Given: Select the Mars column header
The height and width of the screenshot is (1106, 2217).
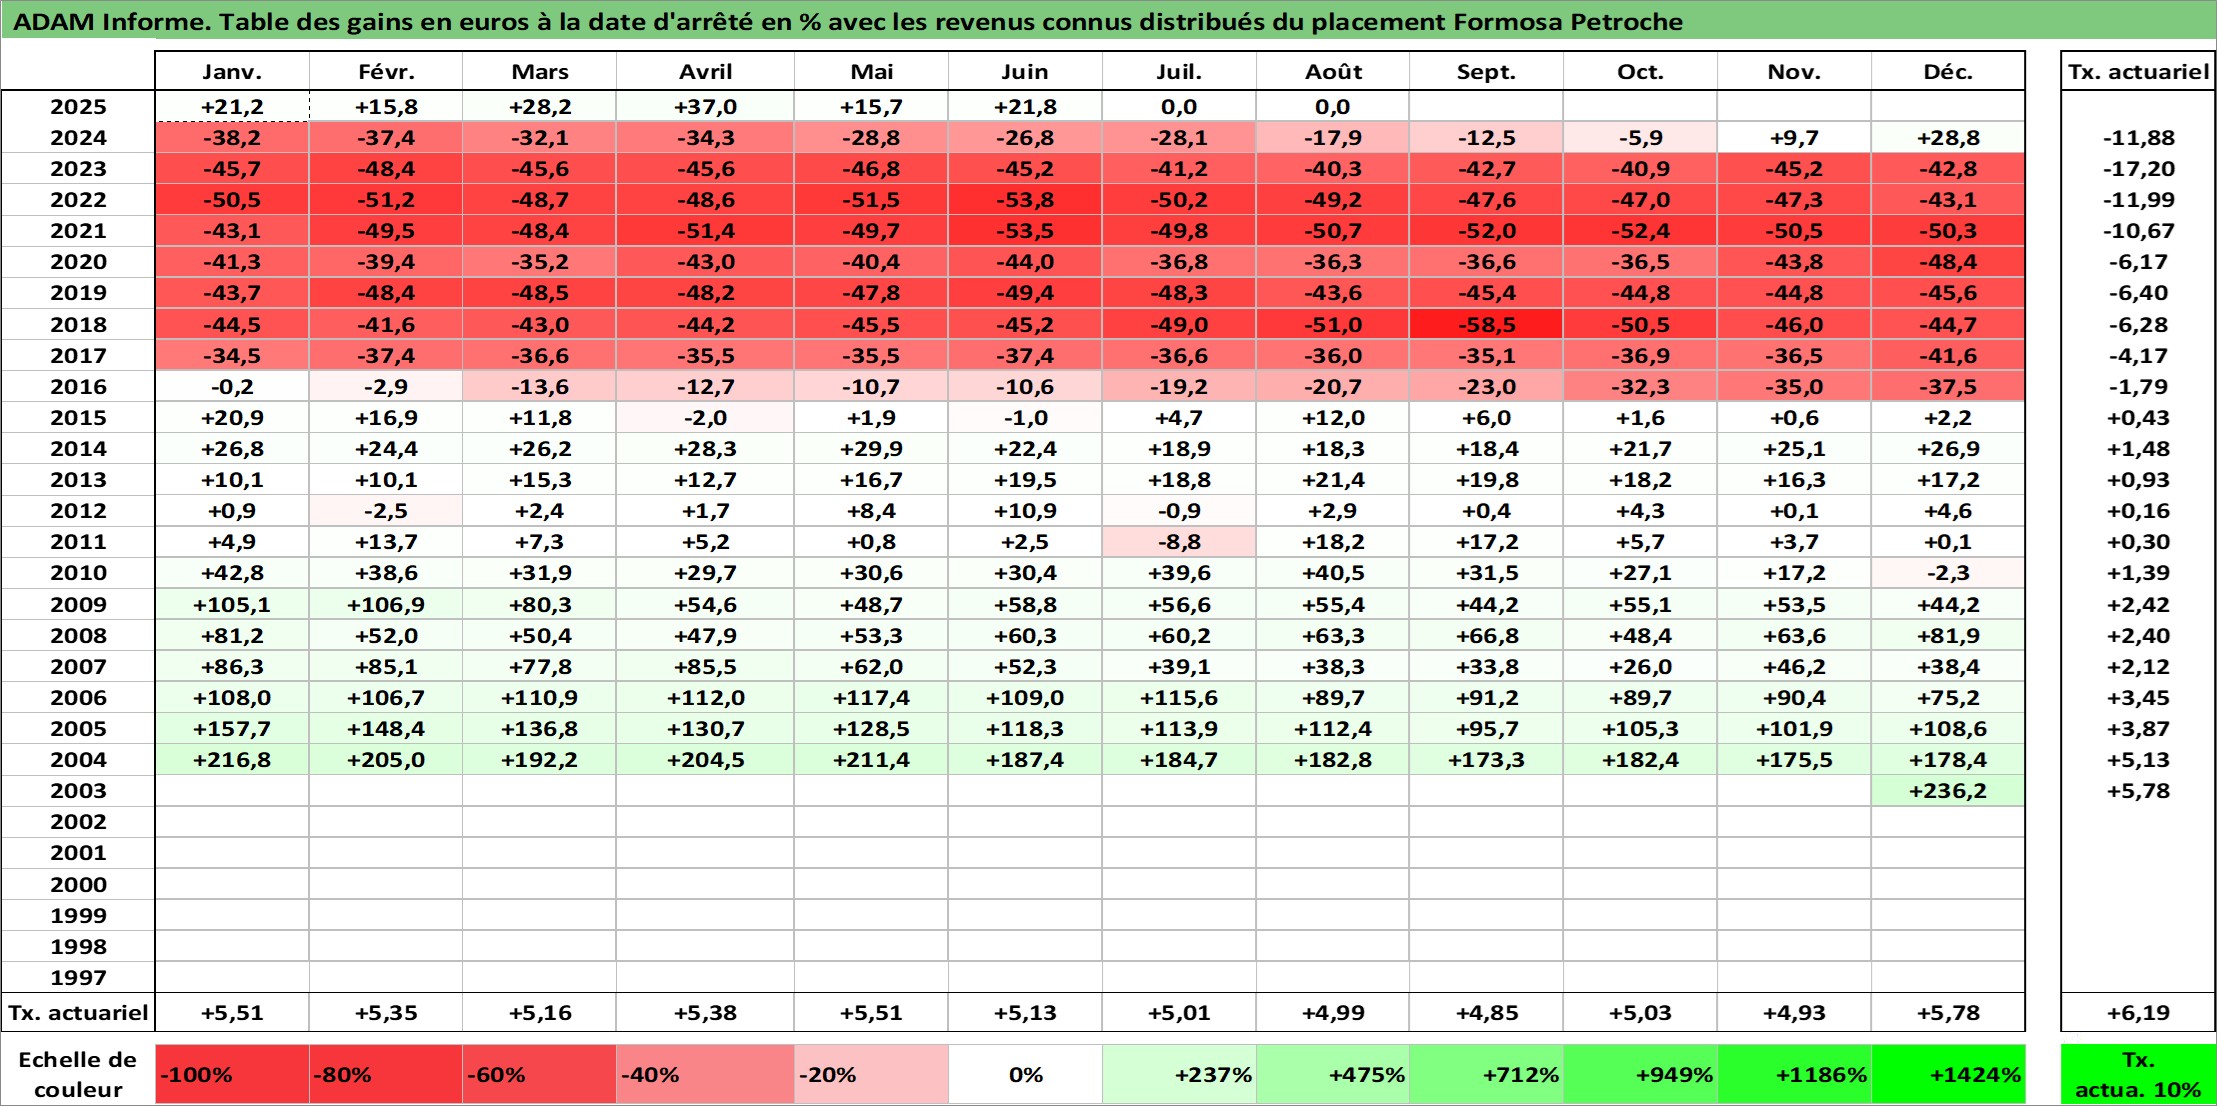Looking at the screenshot, I should (540, 71).
